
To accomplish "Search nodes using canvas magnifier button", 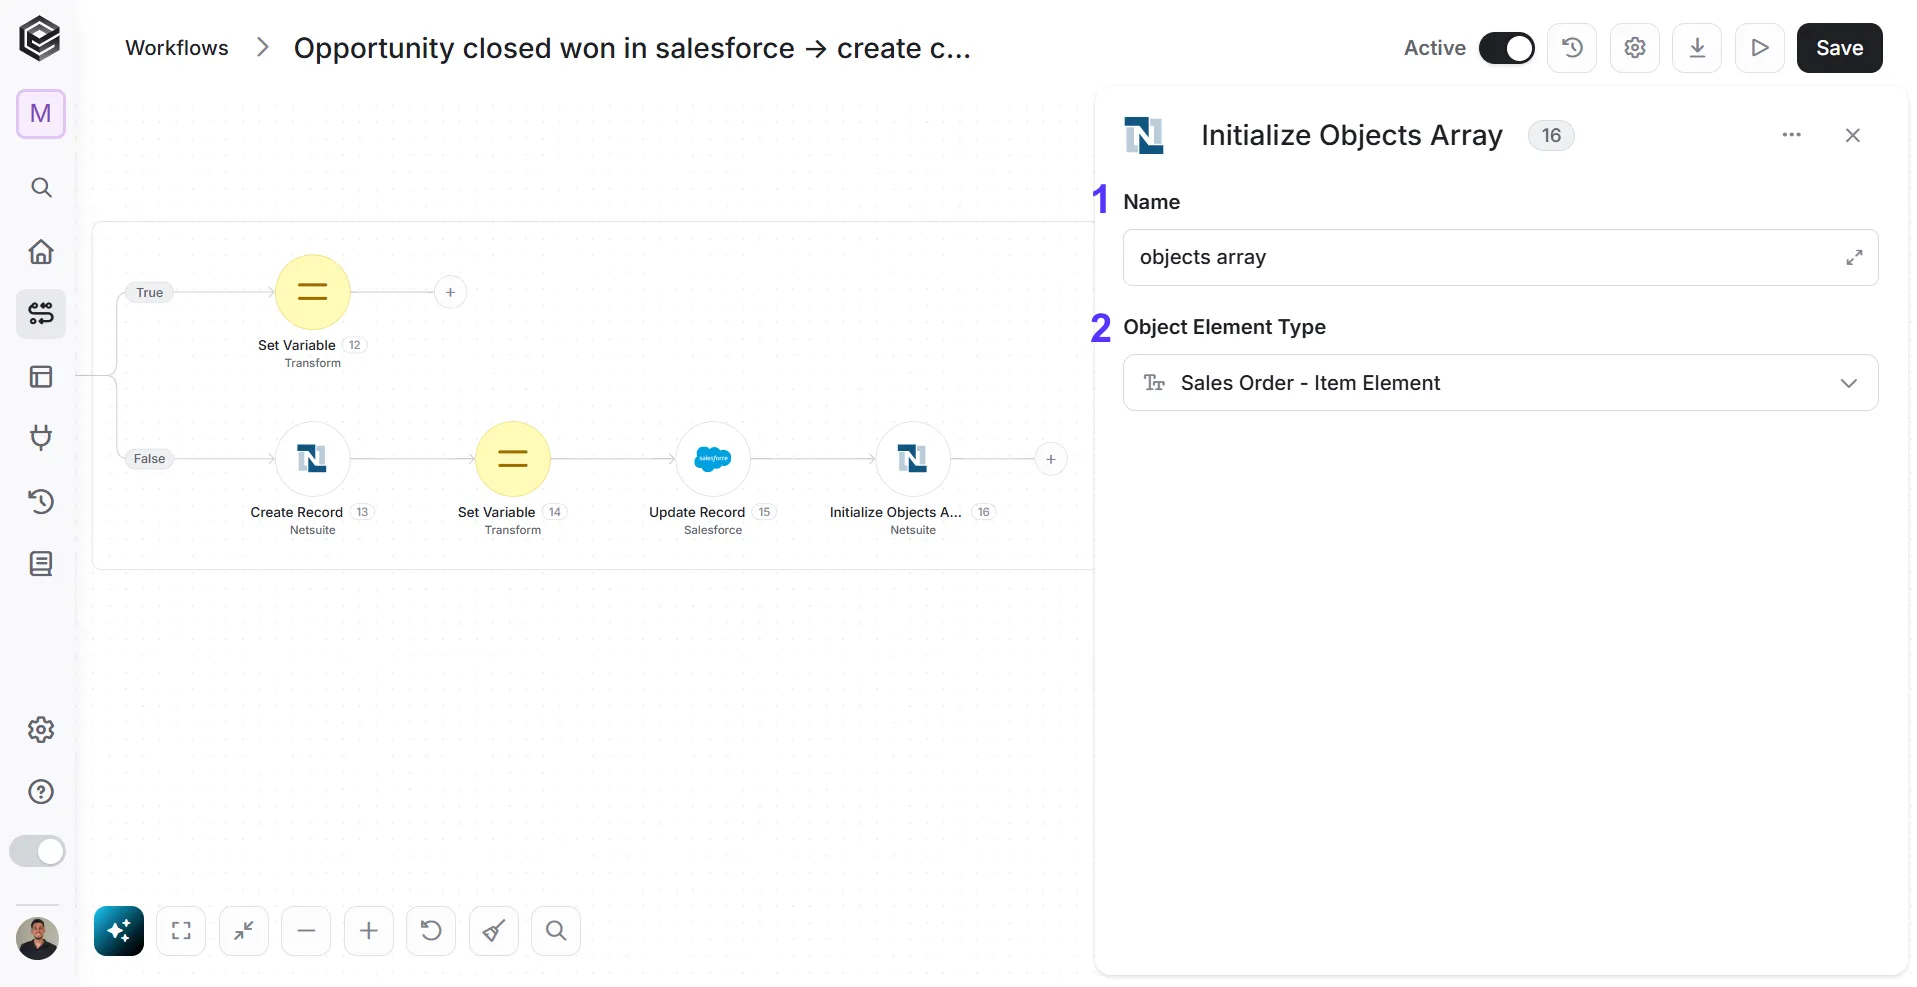I will point(556,931).
